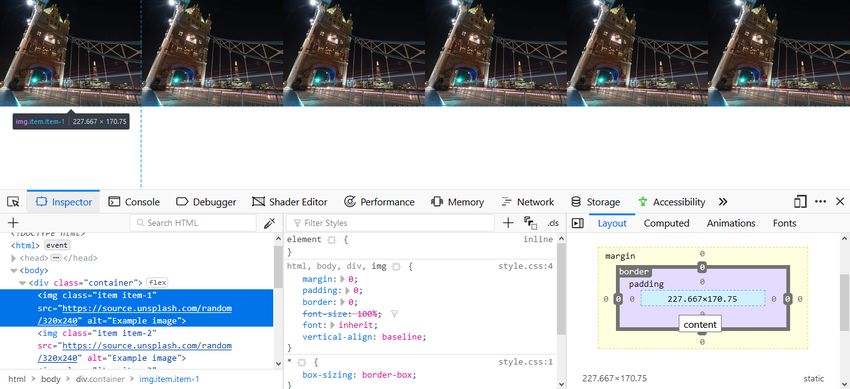Screen dimensions: 850x389
Task: Toggle selector highlighter for element rule
Action: [x=331, y=239]
